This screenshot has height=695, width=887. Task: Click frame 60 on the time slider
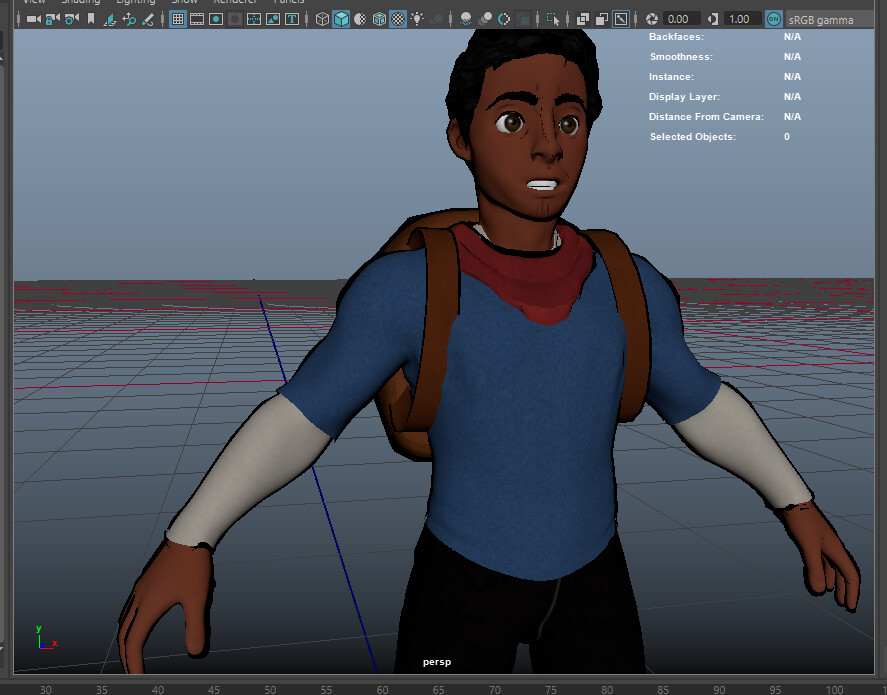pos(382,689)
